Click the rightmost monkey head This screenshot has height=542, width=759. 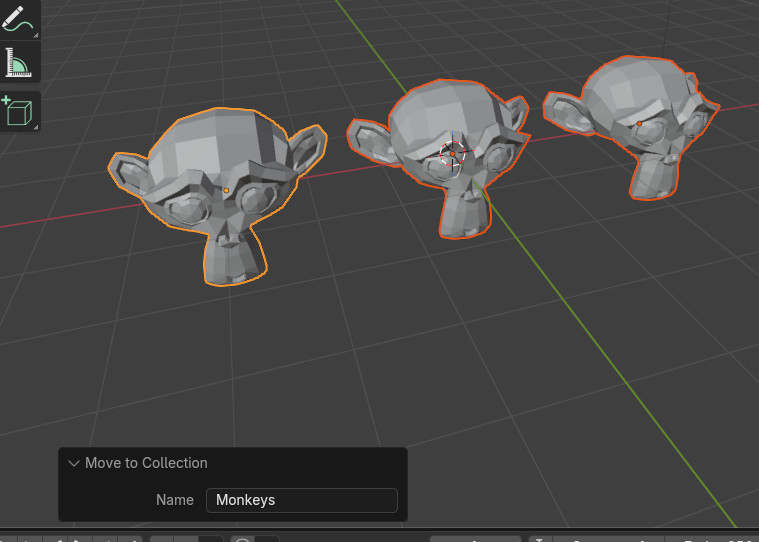tap(631, 127)
